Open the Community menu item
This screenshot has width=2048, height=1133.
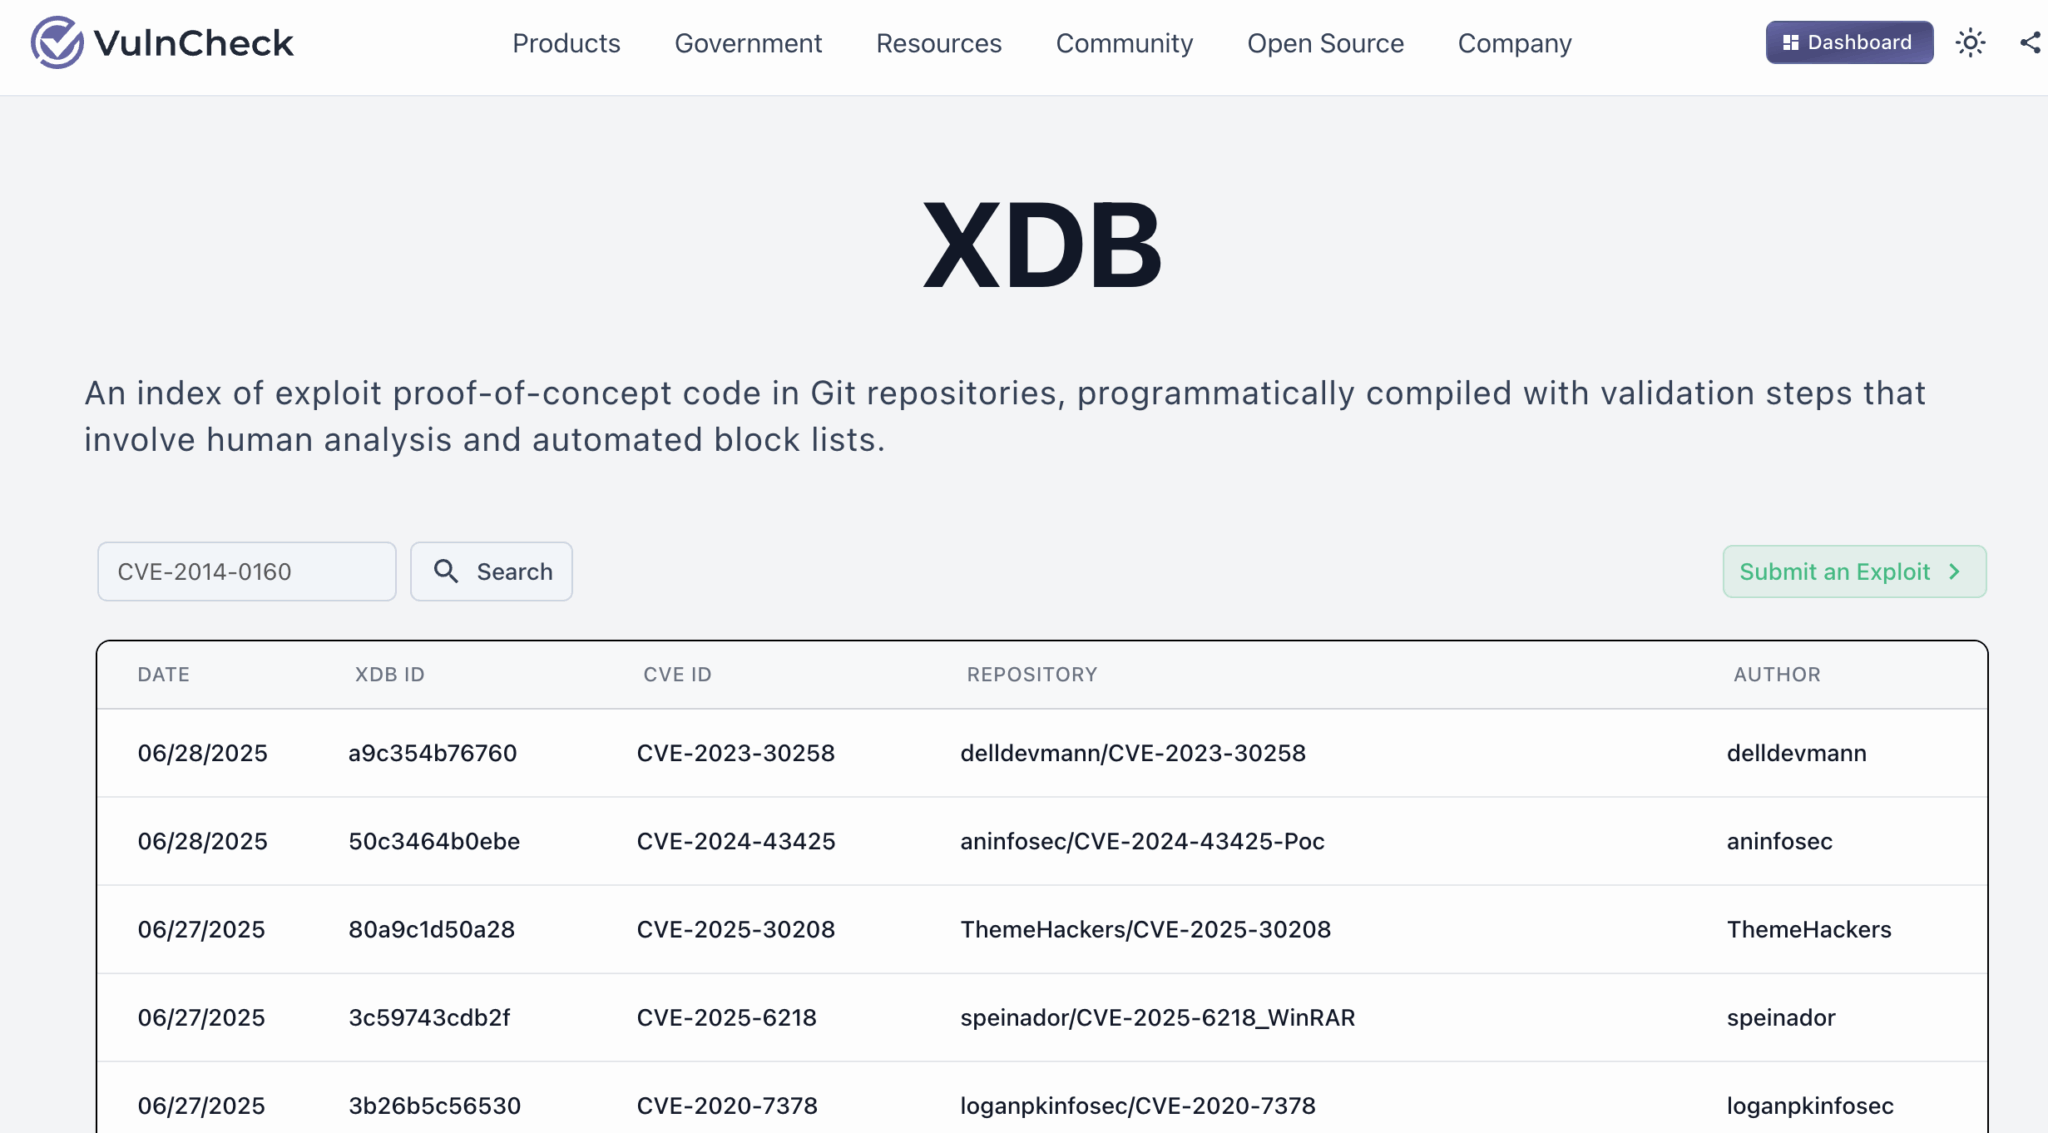pyautogui.click(x=1124, y=43)
